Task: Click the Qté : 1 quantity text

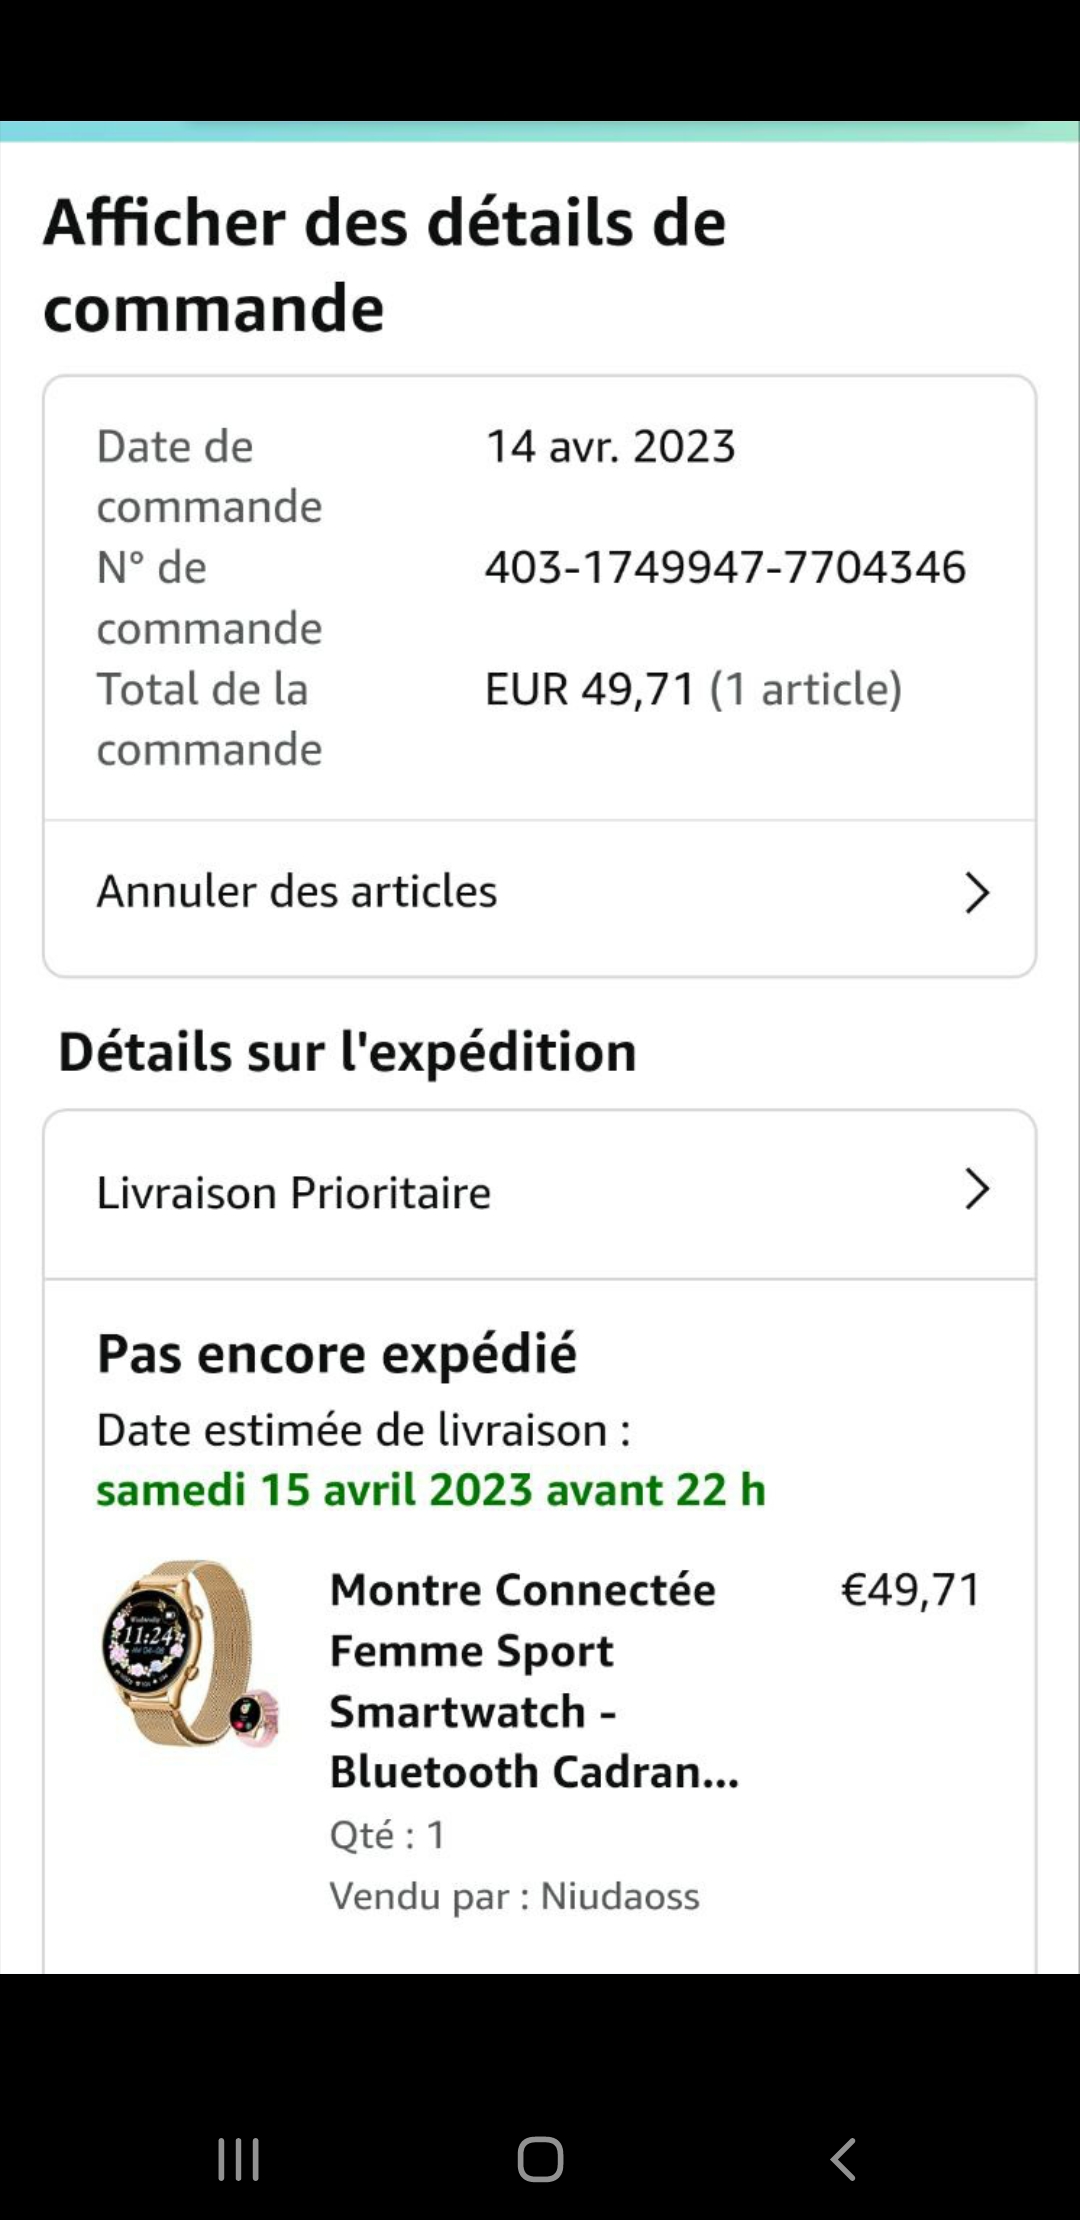Action: click(x=388, y=1835)
